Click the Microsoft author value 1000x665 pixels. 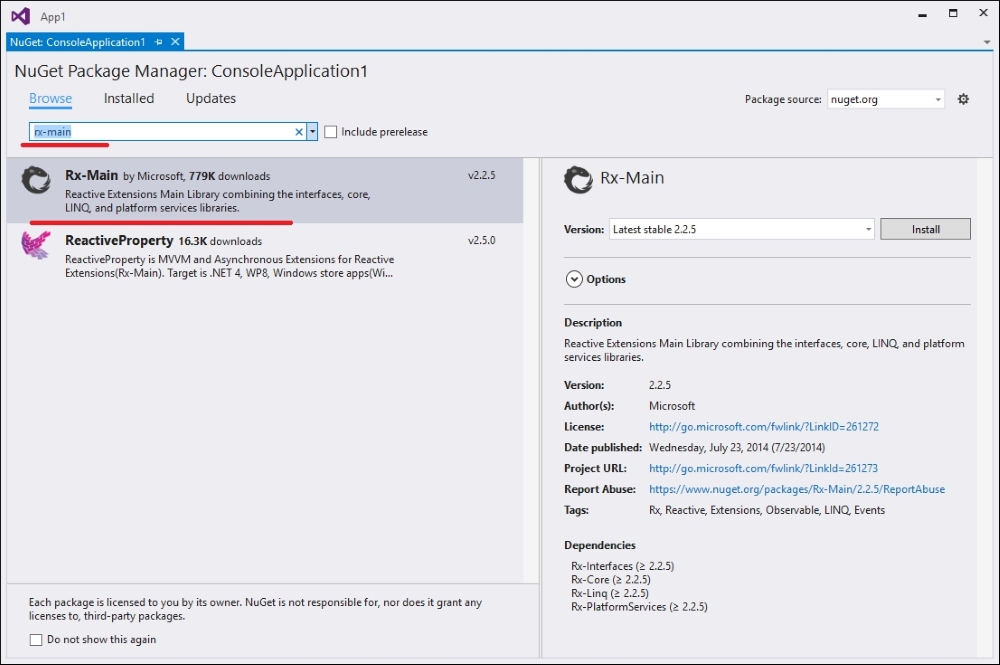click(x=672, y=406)
